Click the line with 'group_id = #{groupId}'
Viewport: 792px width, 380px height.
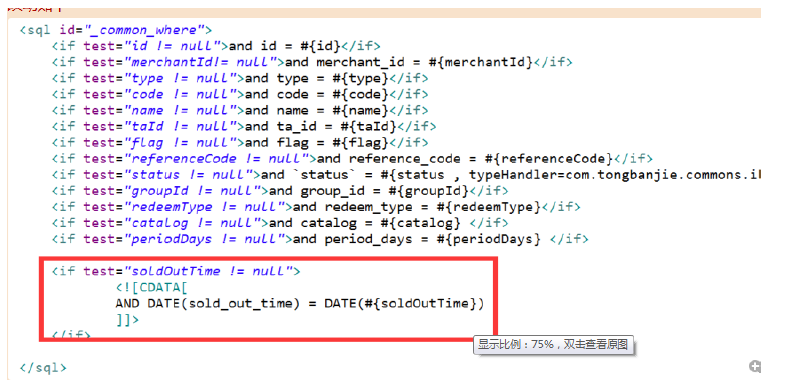[280, 191]
